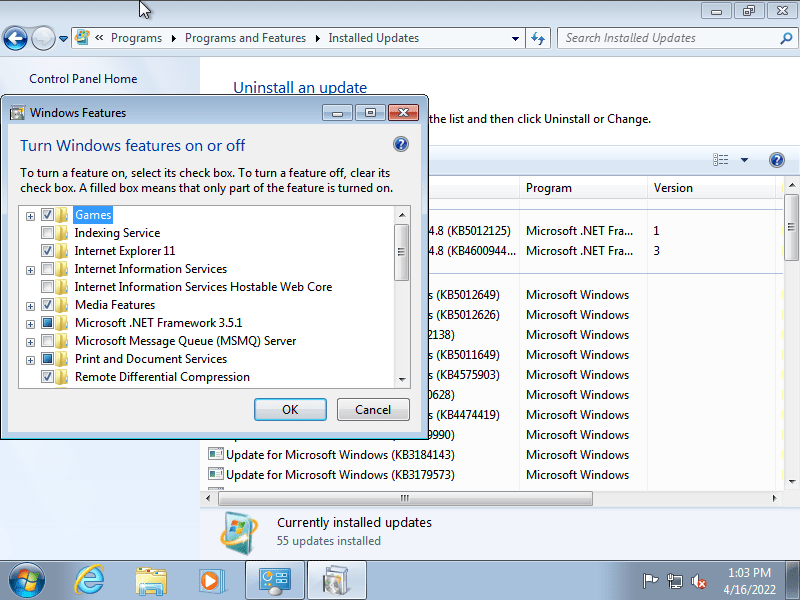Screen dimensions: 800x600
Task: Uncheck the Media Features checkbox
Action: [47, 305]
